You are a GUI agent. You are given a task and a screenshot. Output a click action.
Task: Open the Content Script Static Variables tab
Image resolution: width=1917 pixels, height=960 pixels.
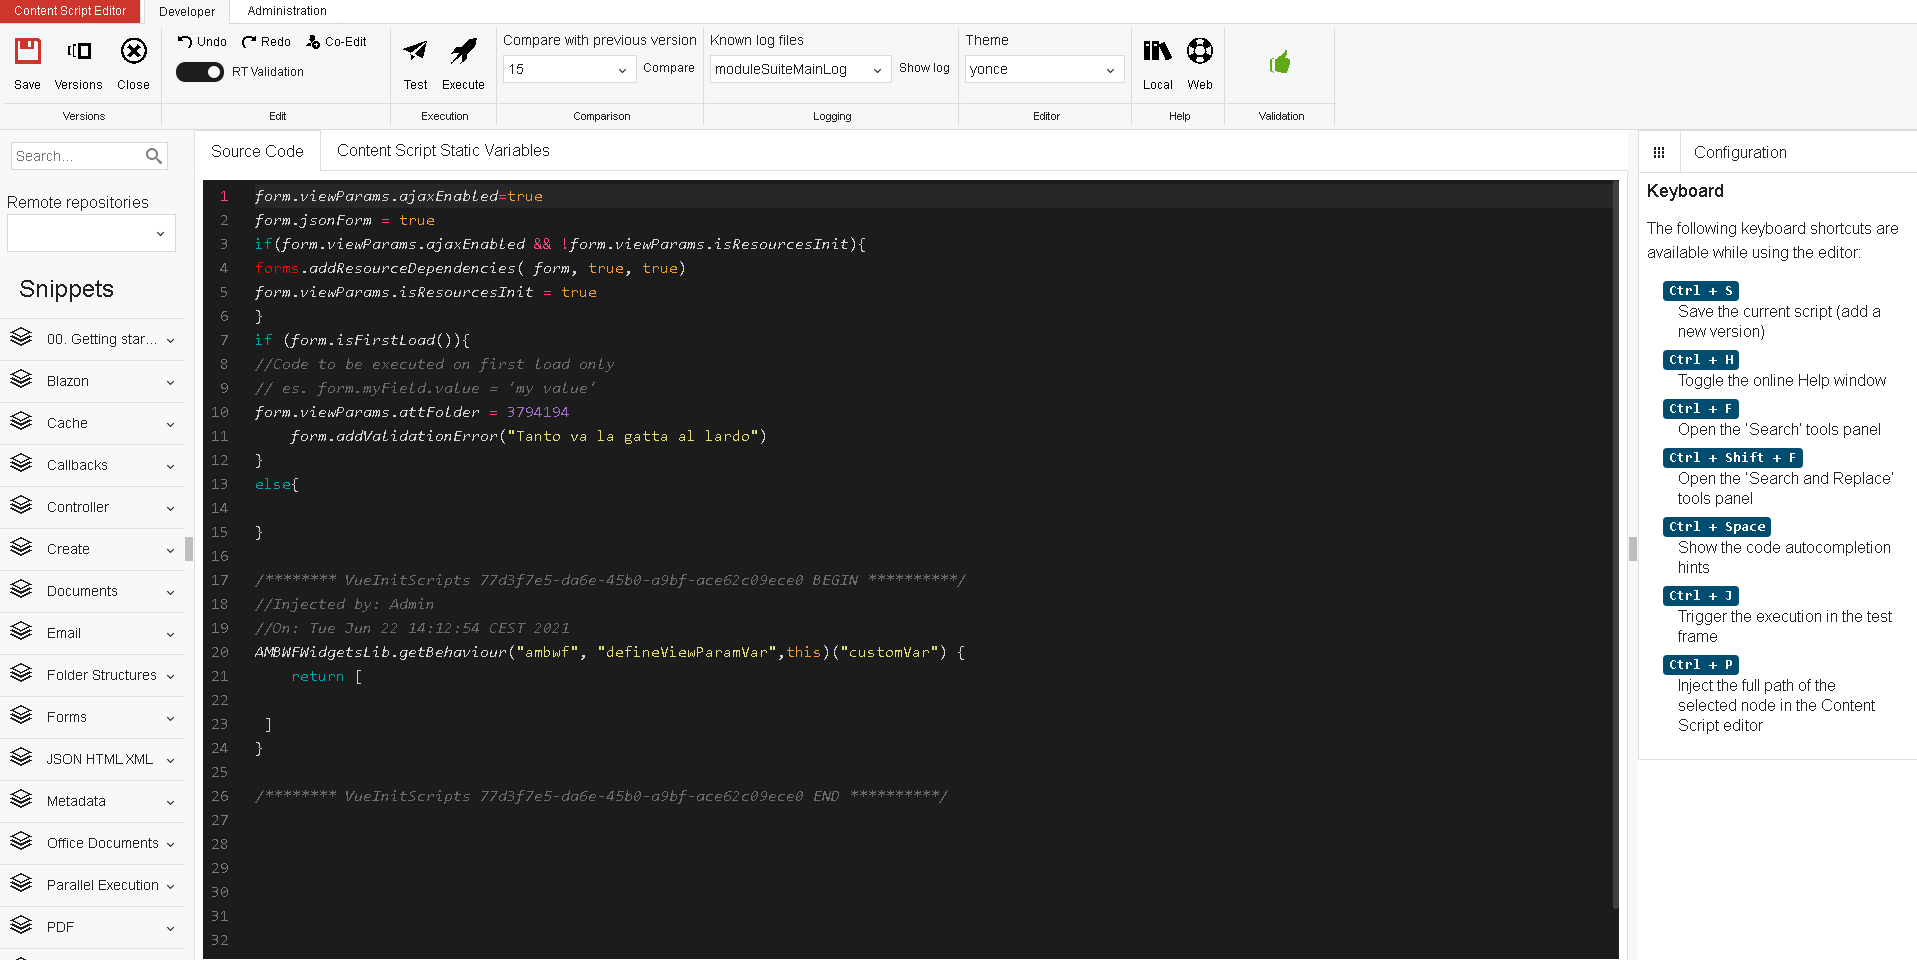pos(443,150)
